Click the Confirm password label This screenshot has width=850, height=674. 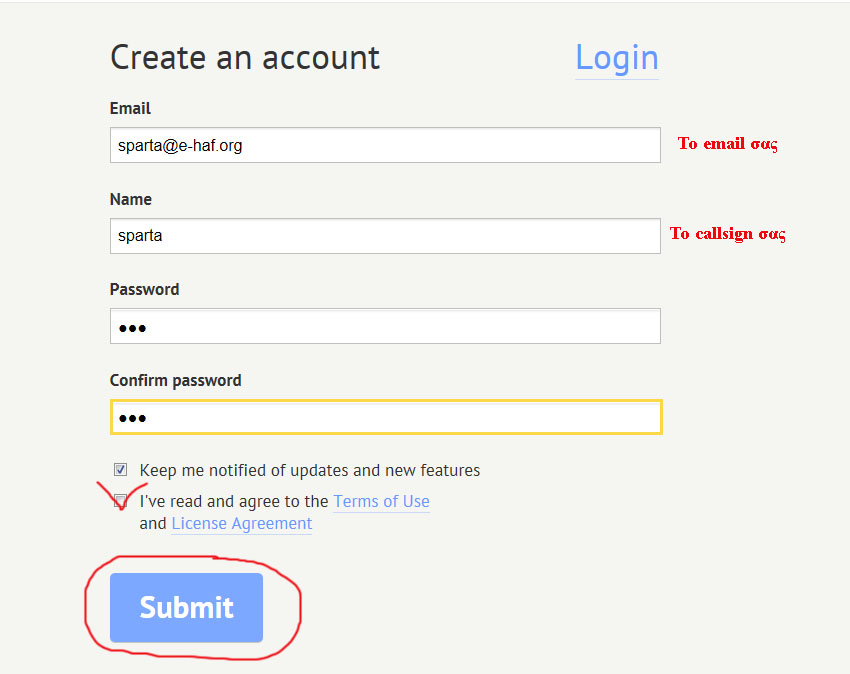click(x=175, y=380)
